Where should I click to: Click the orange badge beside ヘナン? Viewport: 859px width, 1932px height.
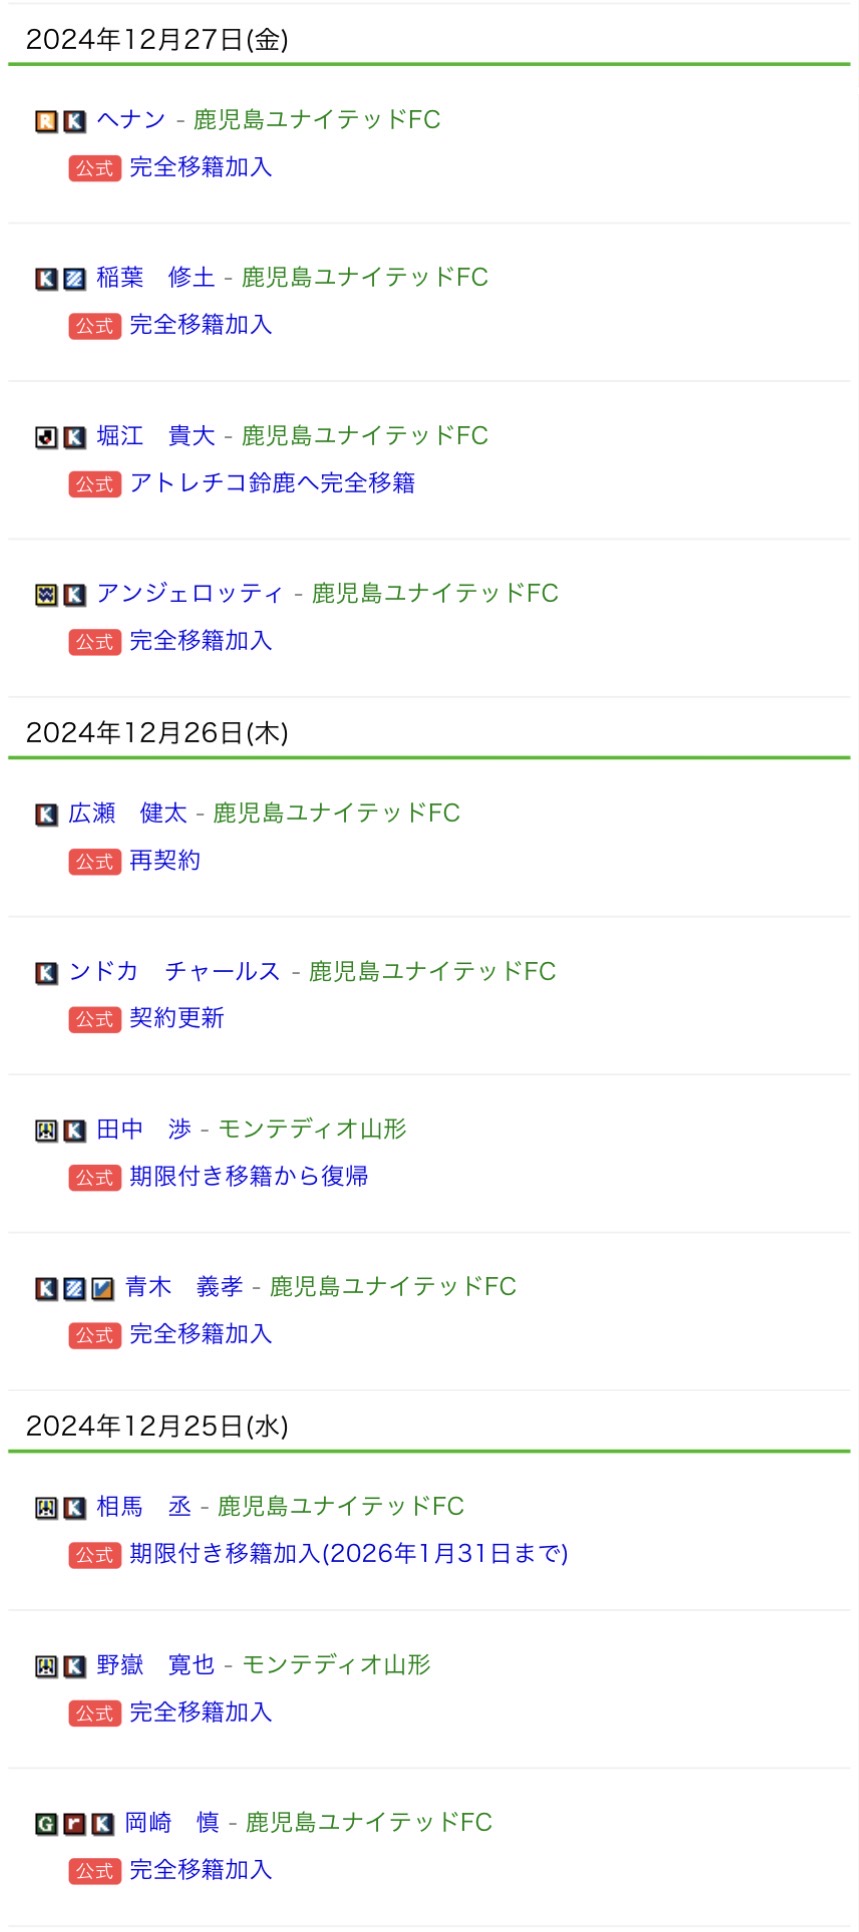click(x=46, y=121)
